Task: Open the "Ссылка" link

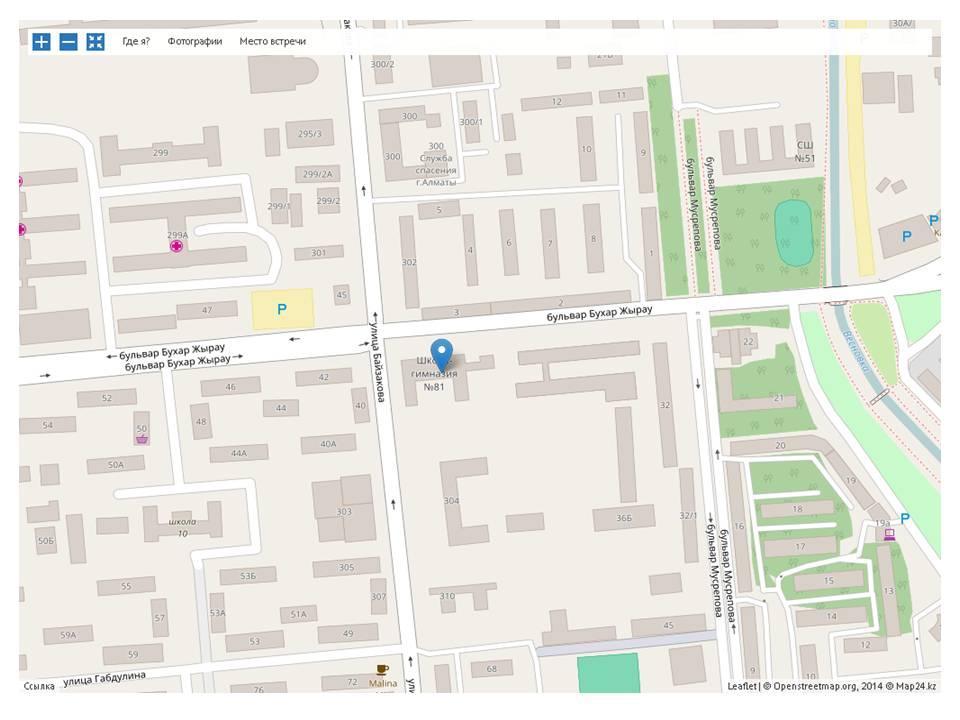Action: tap(40, 686)
